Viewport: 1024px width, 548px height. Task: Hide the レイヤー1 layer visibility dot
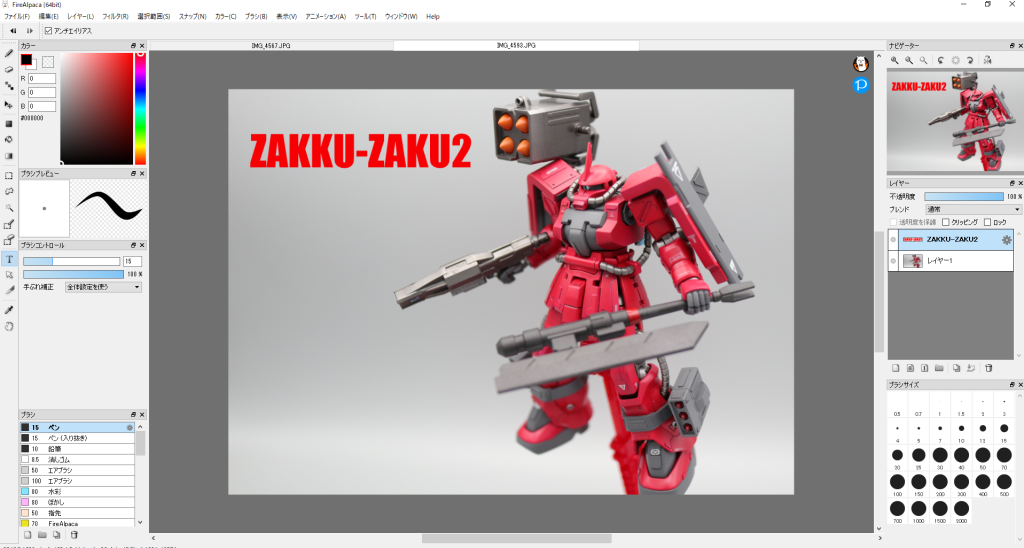click(893, 261)
